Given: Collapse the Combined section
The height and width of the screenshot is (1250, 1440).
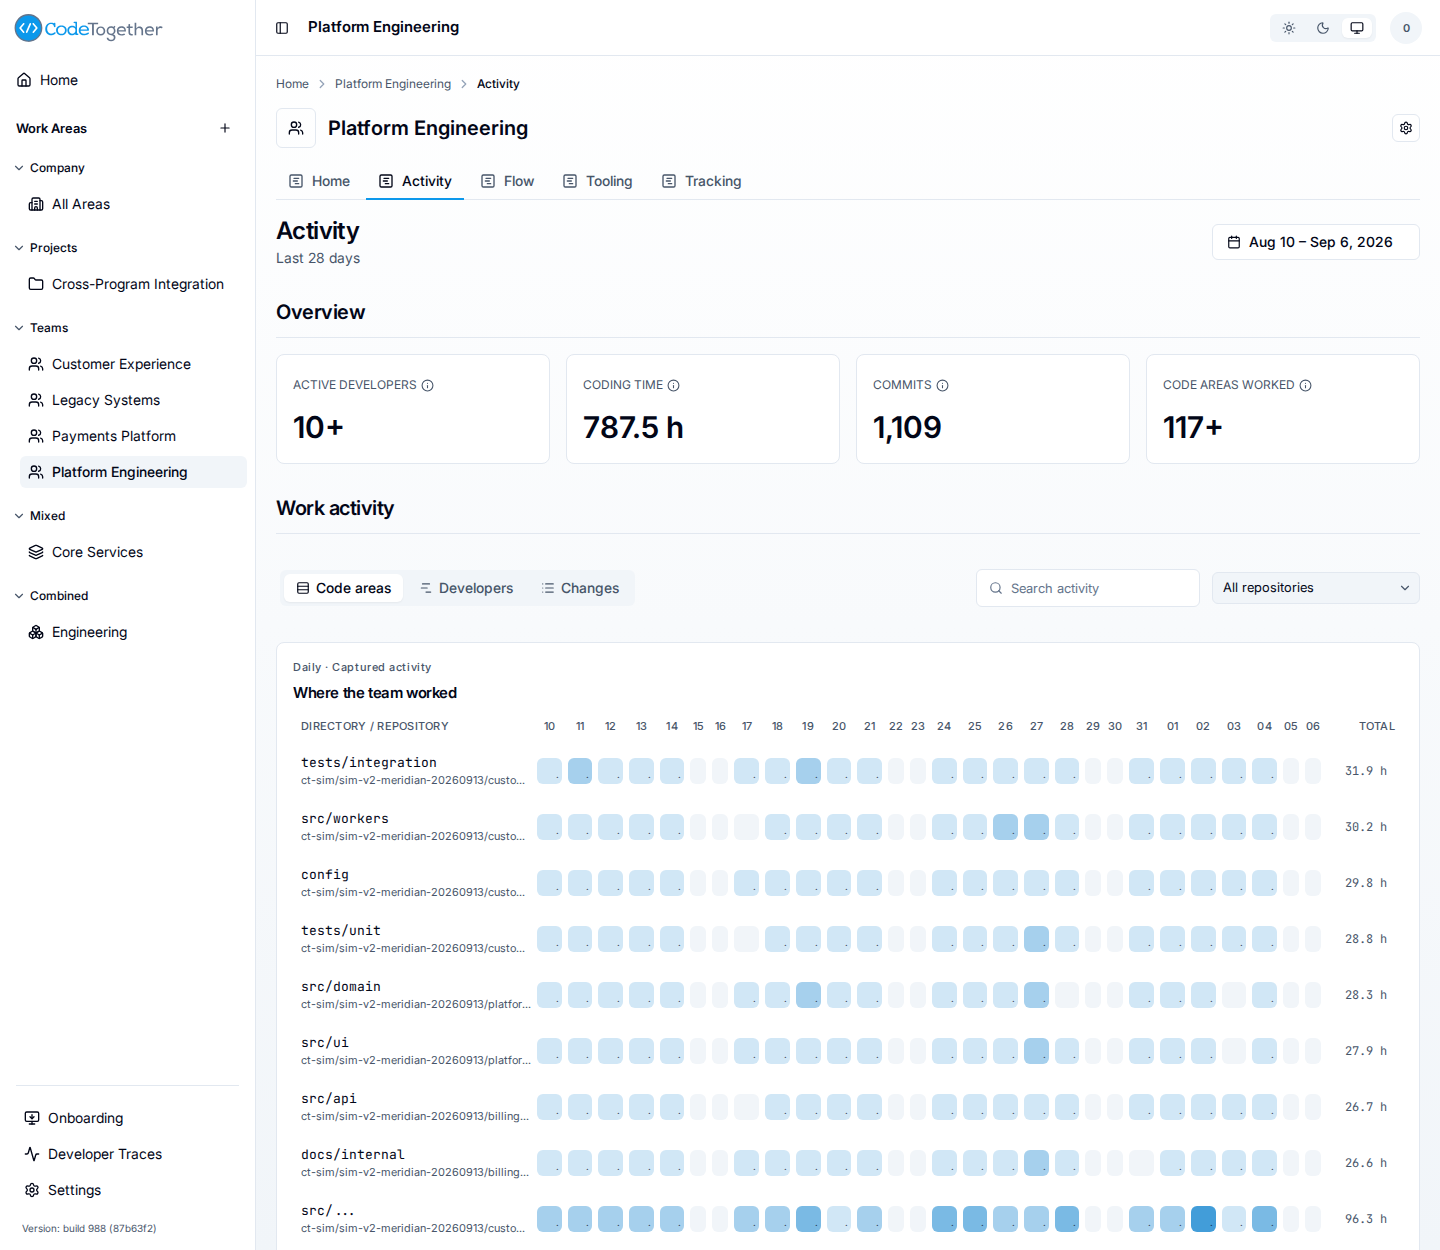Looking at the screenshot, I should click(52, 596).
